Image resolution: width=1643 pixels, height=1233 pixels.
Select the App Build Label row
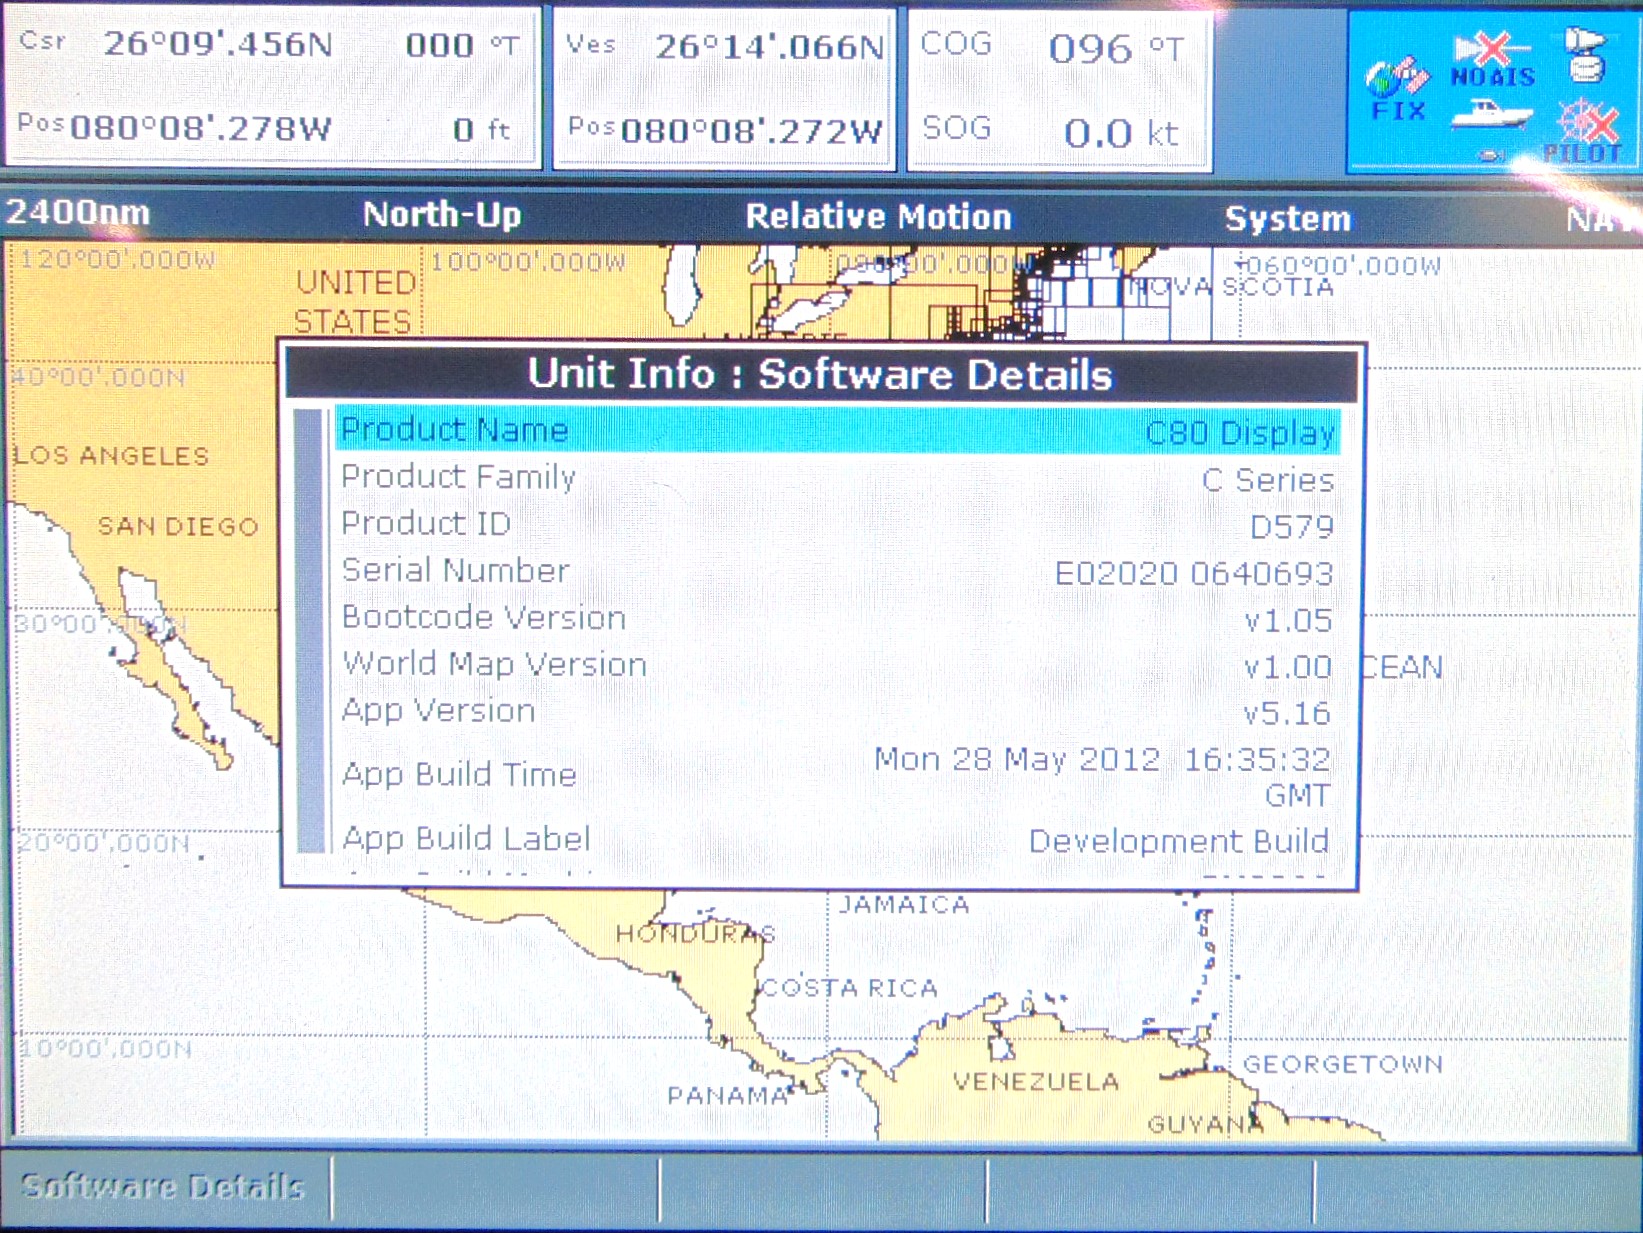pyautogui.click(x=837, y=840)
